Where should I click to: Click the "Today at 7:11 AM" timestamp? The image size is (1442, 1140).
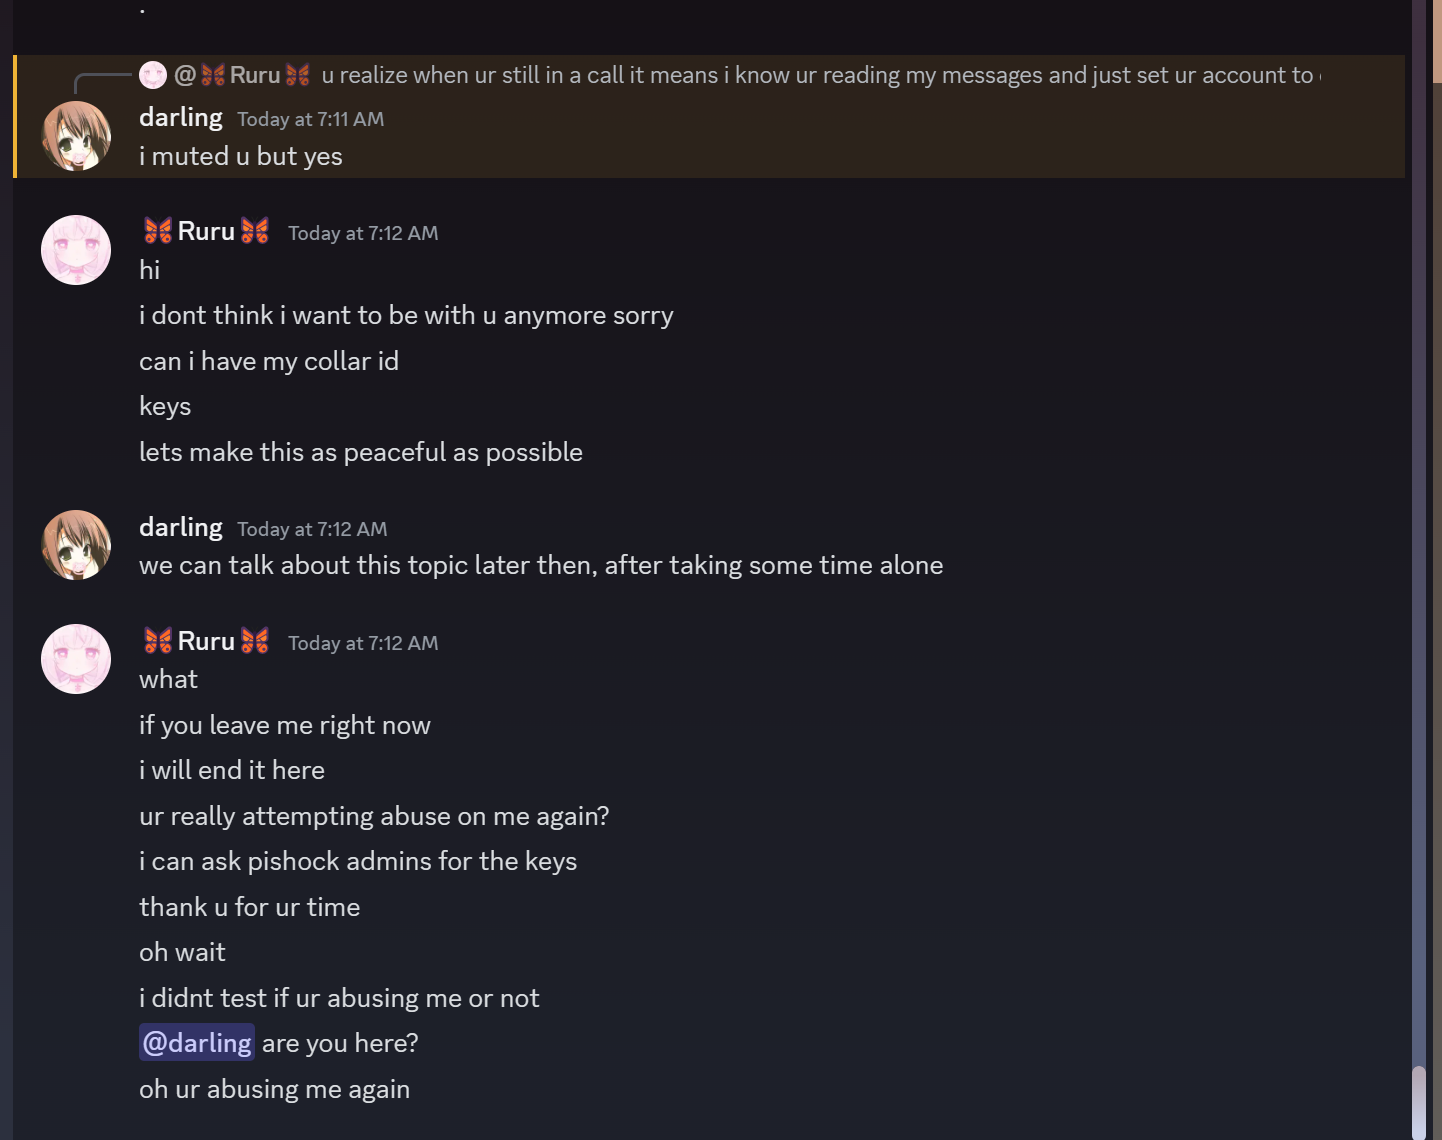(x=311, y=119)
